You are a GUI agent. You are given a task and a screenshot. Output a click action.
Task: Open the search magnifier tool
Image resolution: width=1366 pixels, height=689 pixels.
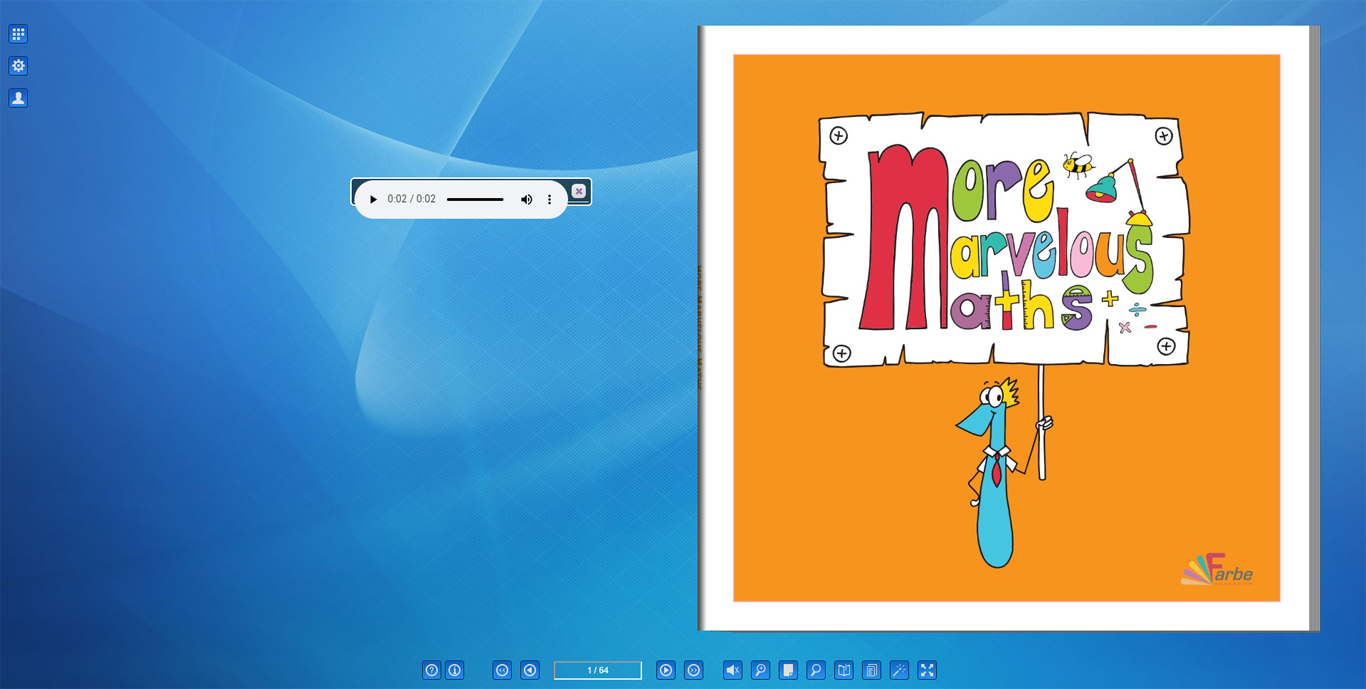[x=816, y=670]
